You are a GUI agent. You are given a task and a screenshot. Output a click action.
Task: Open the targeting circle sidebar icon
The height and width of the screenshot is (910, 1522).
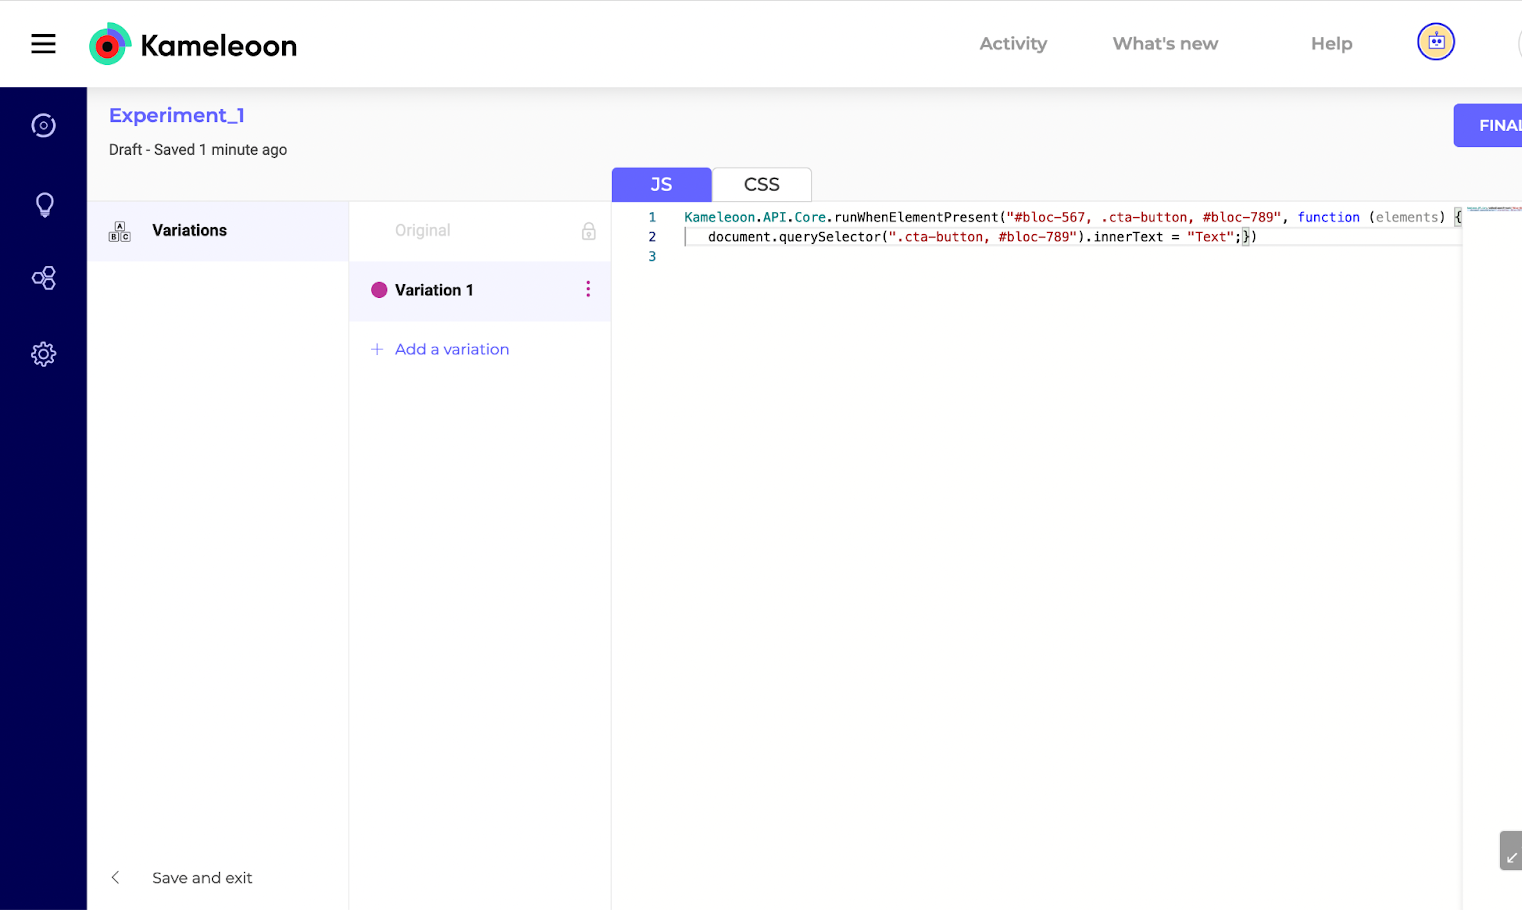pos(43,125)
